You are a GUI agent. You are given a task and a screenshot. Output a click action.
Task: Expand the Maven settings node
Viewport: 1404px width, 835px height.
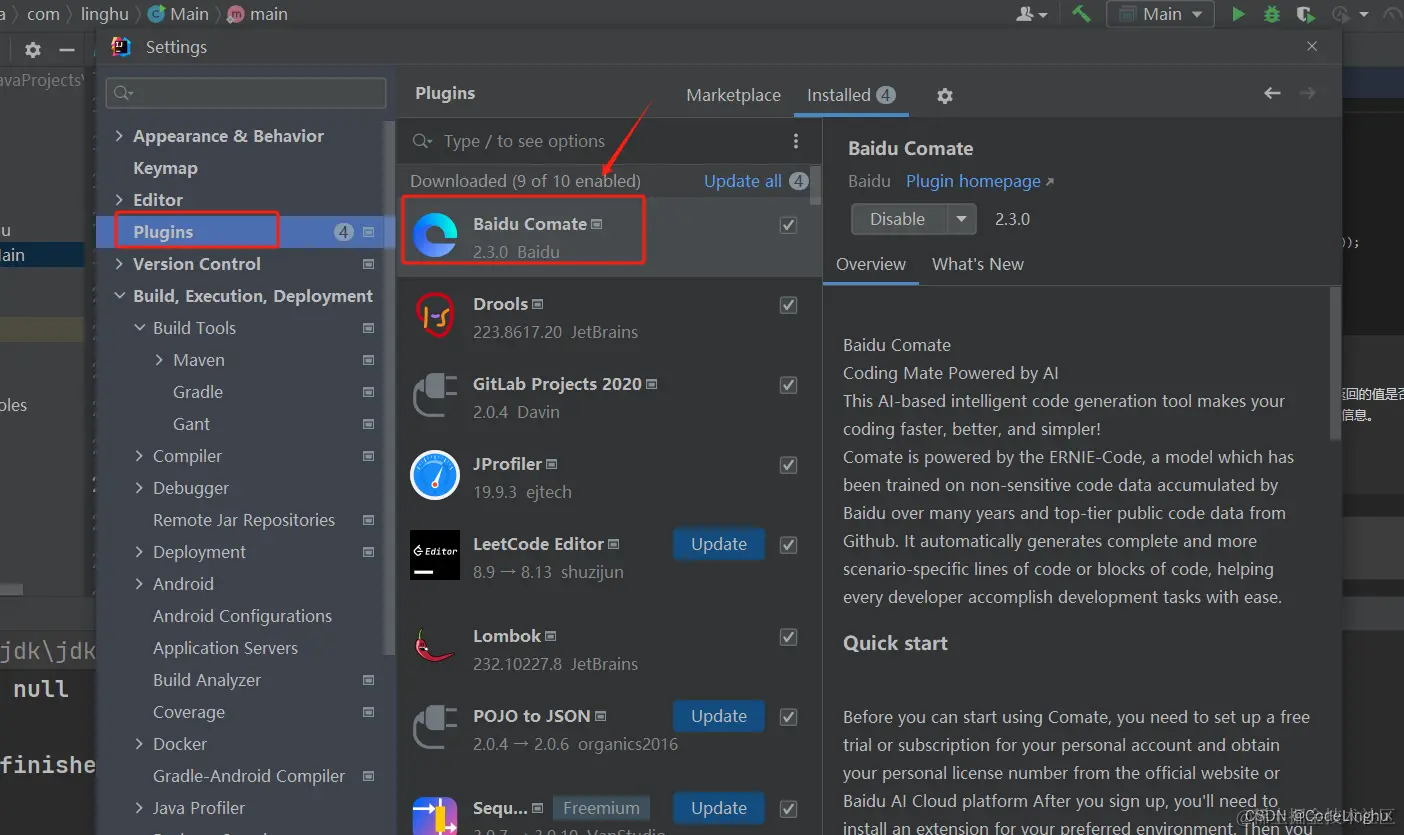pos(160,360)
